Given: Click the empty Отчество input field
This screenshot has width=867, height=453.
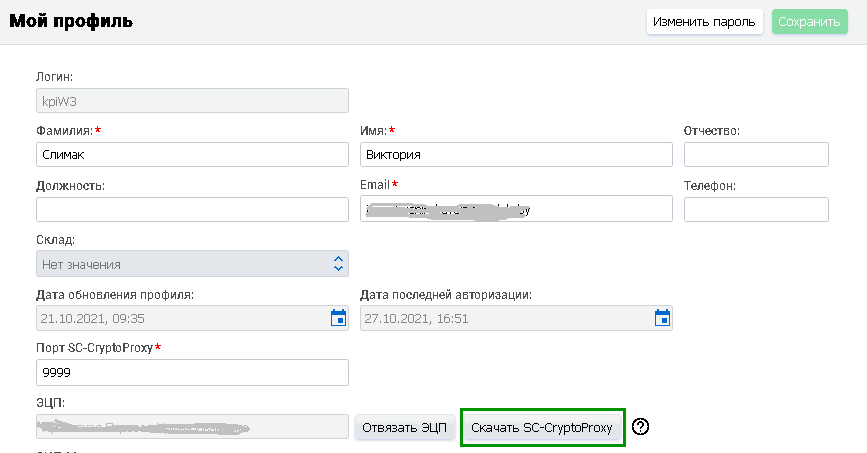Looking at the screenshot, I should click(756, 155).
